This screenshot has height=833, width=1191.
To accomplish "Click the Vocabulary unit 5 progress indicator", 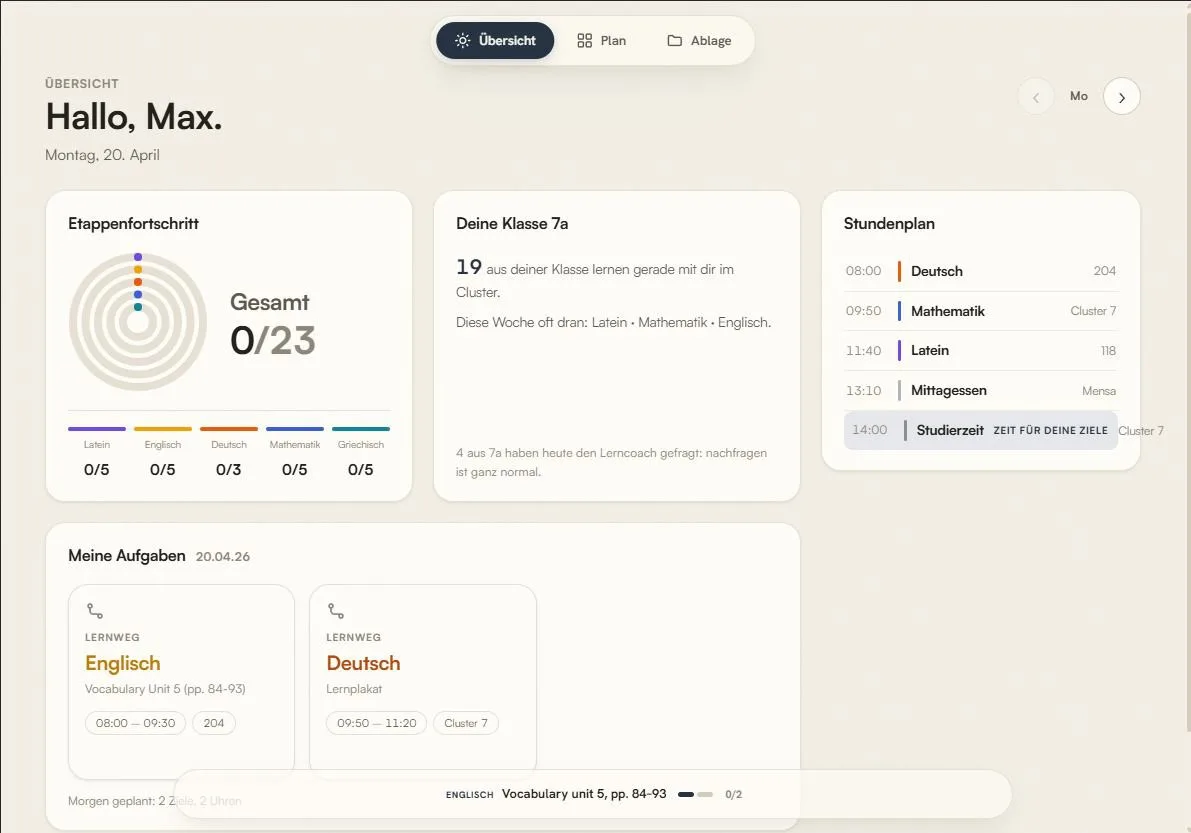I will click(695, 794).
